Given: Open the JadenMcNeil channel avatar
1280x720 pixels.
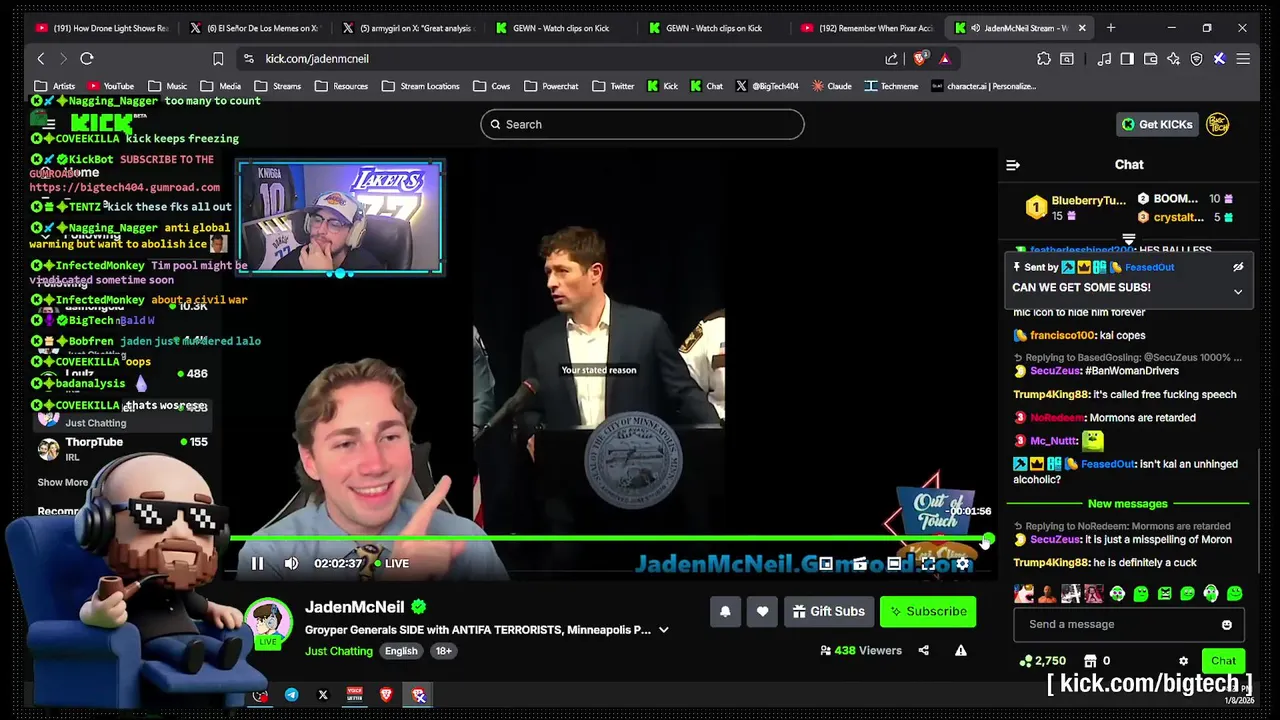Looking at the screenshot, I should click(268, 621).
